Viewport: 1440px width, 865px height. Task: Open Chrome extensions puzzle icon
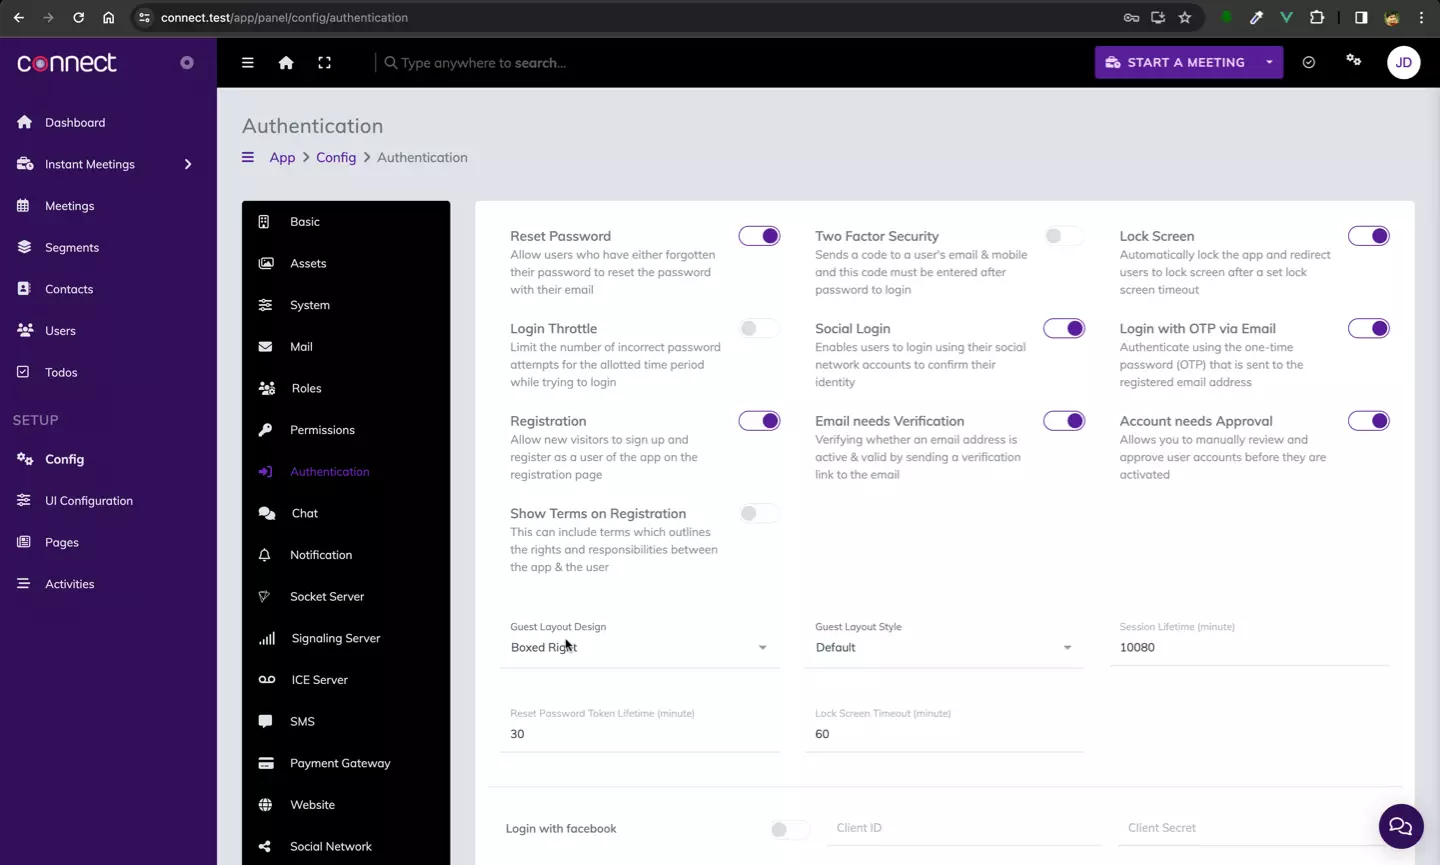1317,17
